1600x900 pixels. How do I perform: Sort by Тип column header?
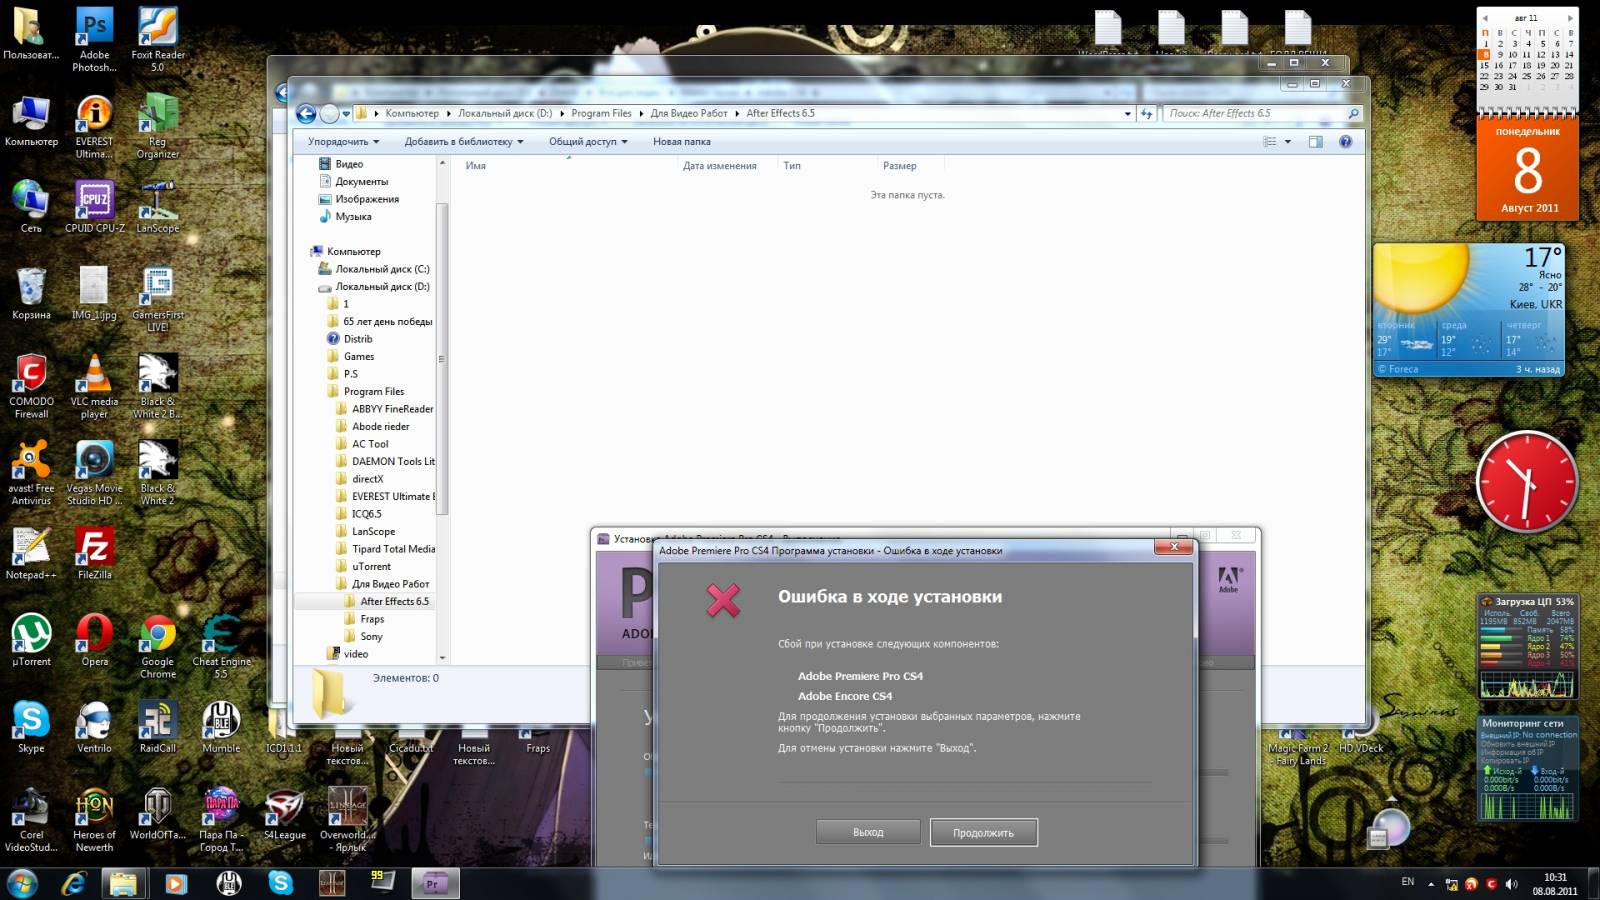point(826,166)
